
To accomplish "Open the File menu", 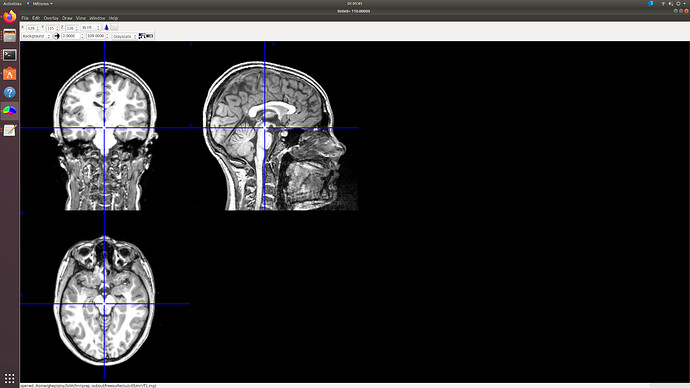I will 25,18.
